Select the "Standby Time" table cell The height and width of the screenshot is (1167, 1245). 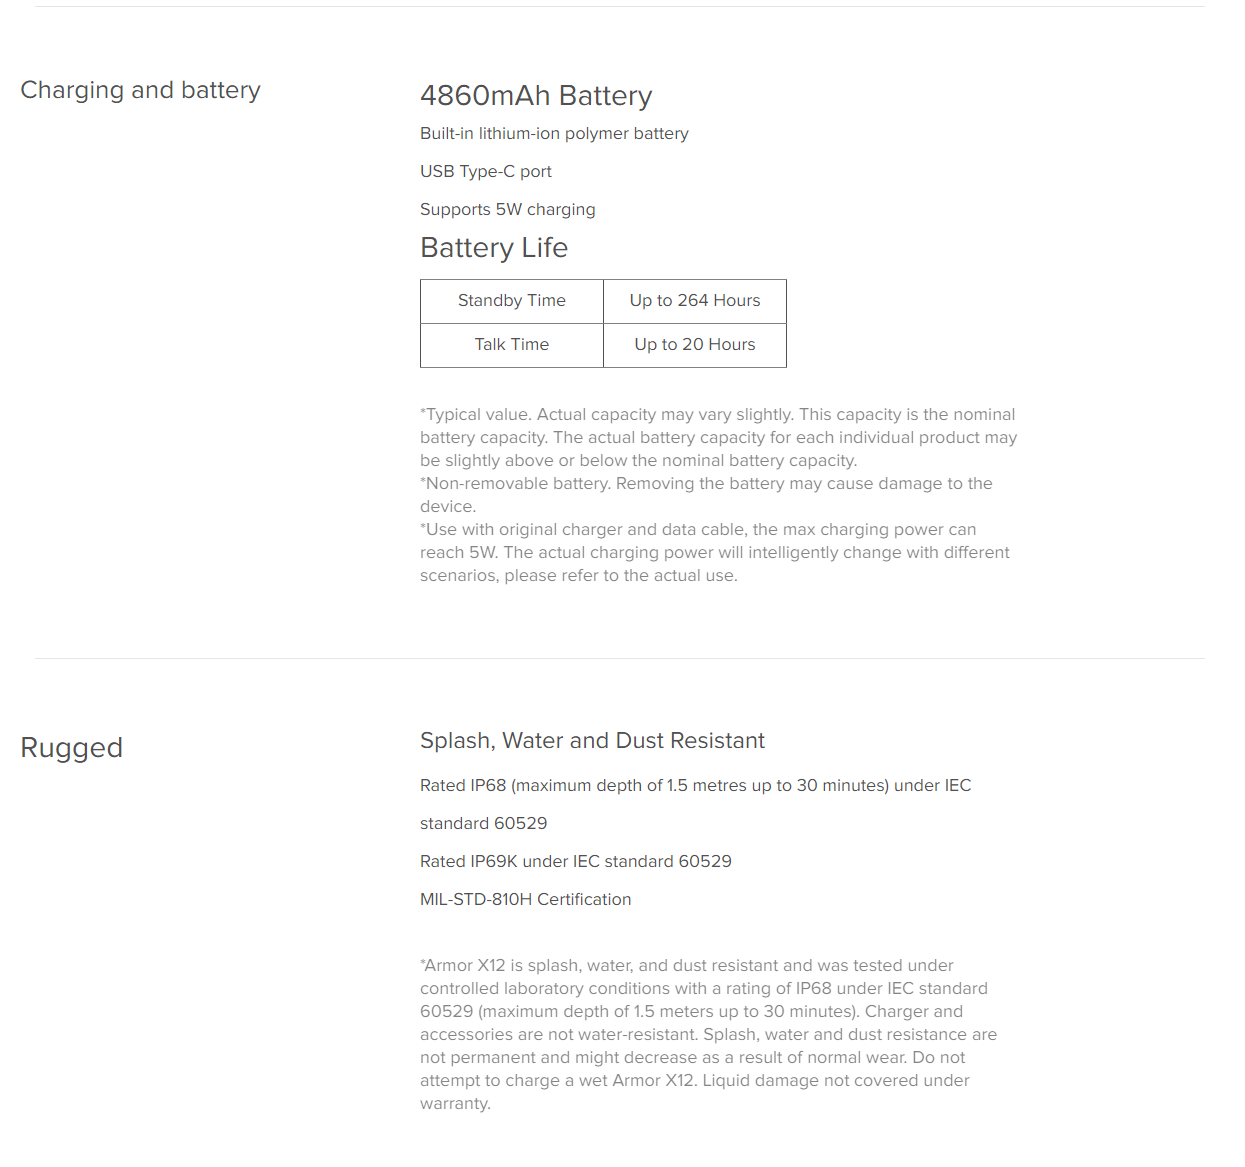(512, 301)
